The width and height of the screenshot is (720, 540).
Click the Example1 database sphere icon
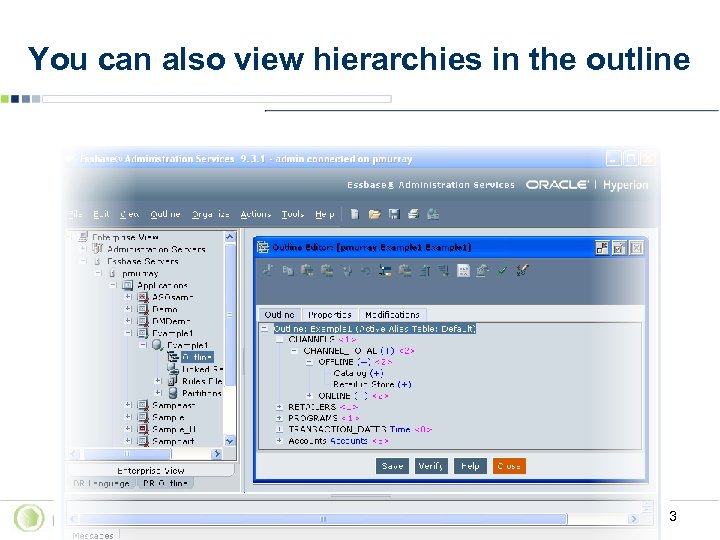click(158, 345)
